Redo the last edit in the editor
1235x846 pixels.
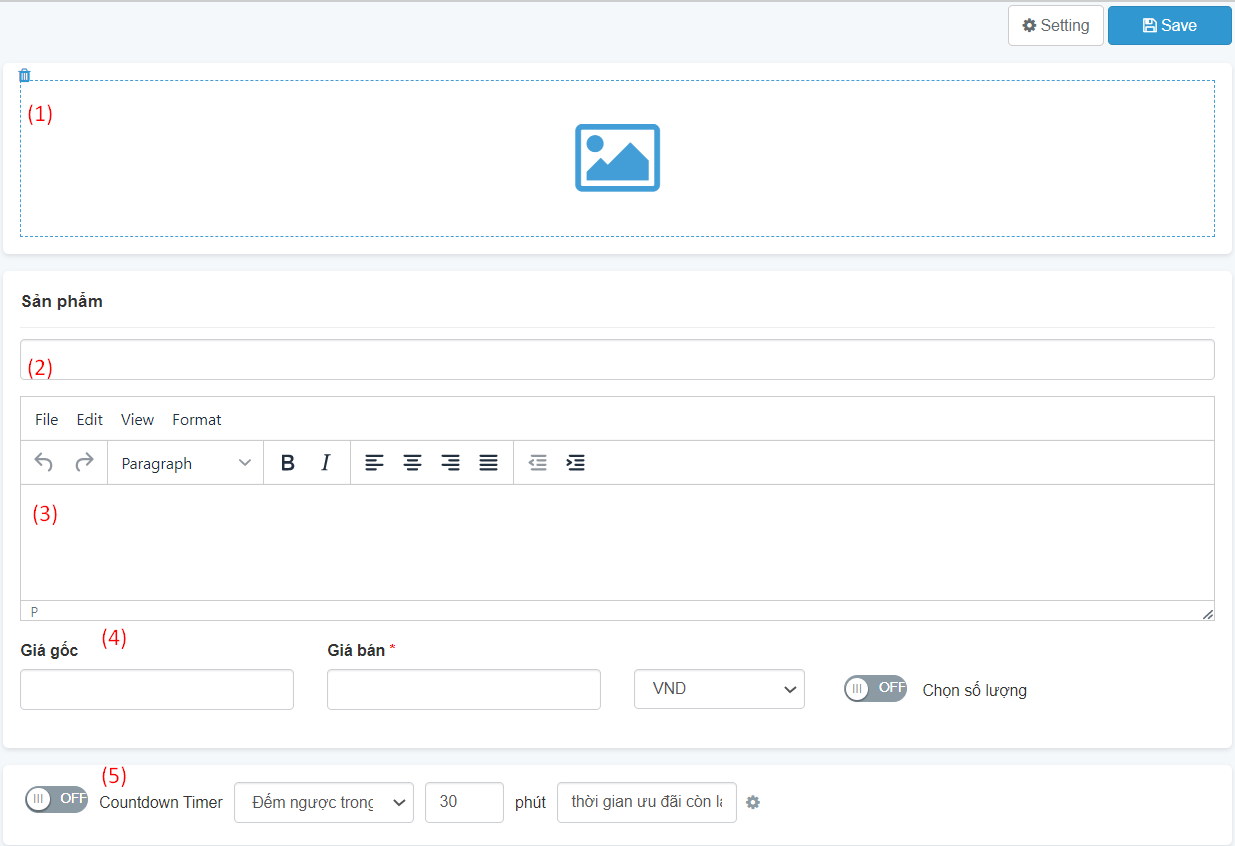pyautogui.click(x=85, y=463)
